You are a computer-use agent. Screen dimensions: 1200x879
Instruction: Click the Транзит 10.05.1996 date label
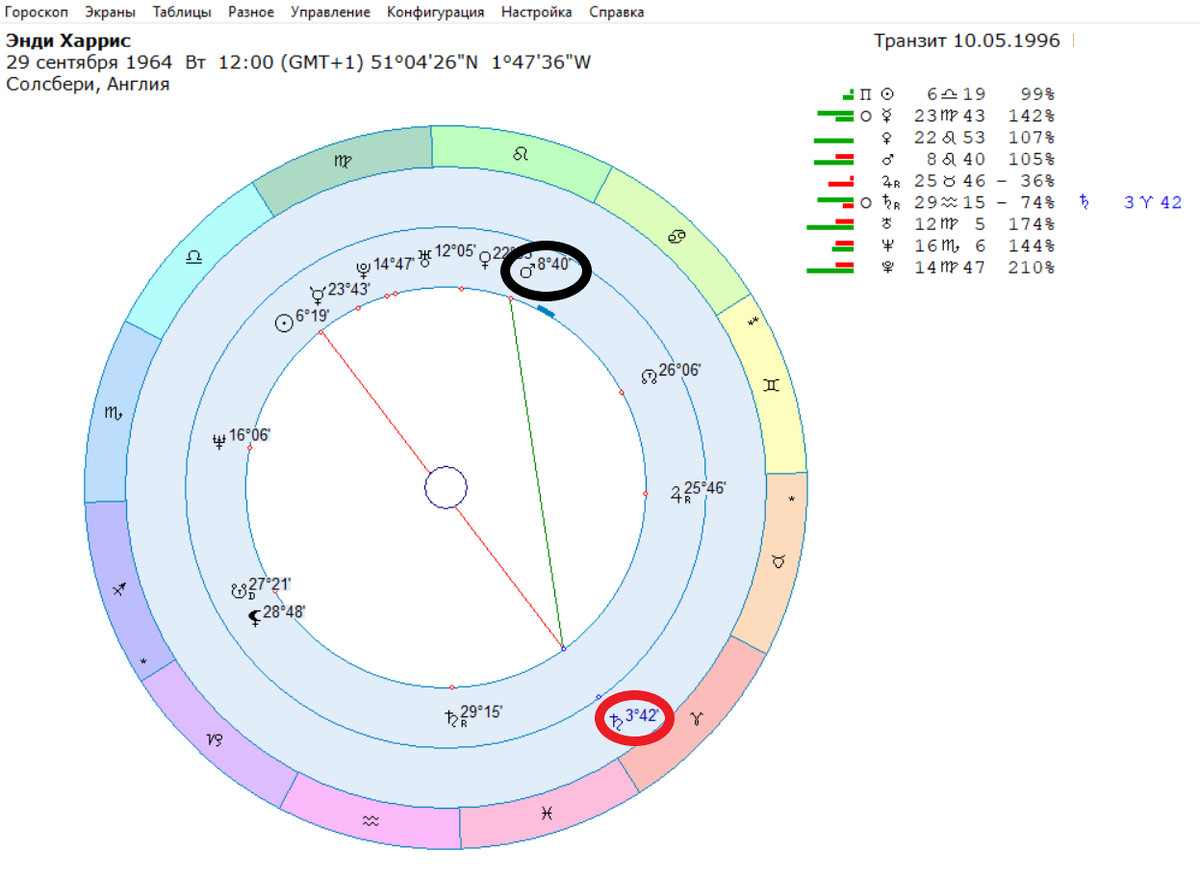point(967,41)
